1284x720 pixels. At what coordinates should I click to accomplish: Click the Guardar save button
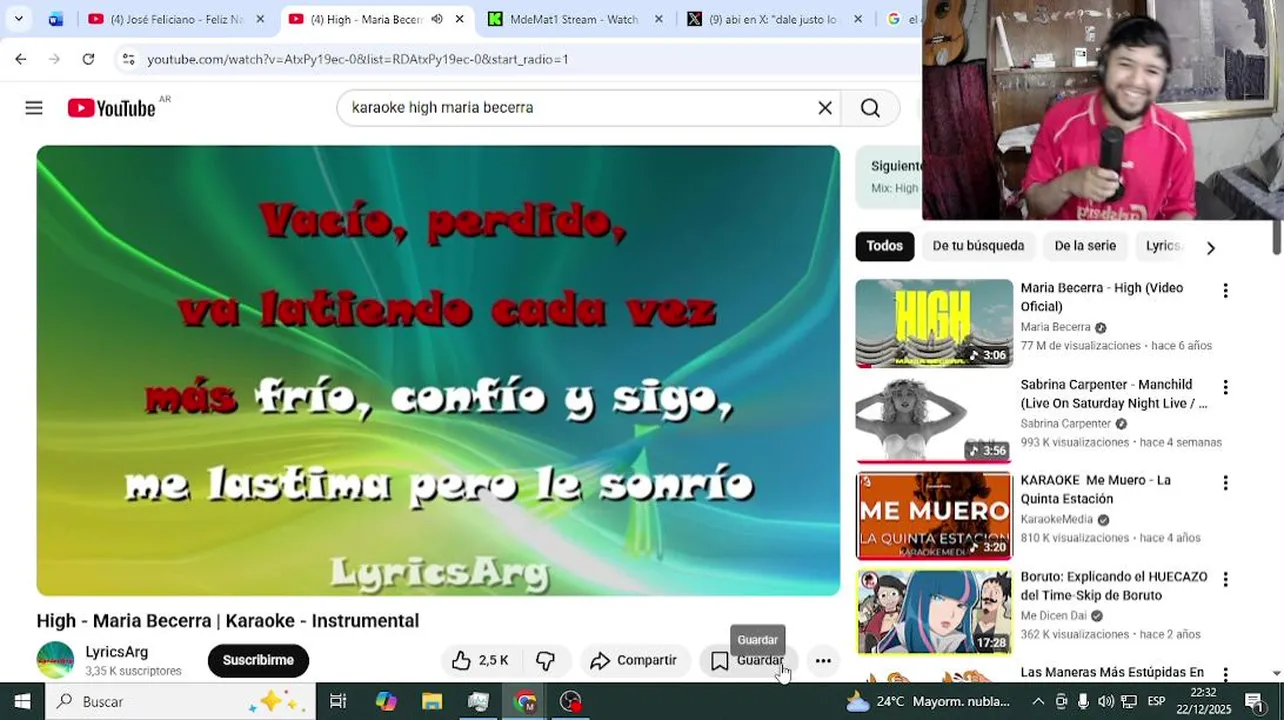click(x=748, y=660)
